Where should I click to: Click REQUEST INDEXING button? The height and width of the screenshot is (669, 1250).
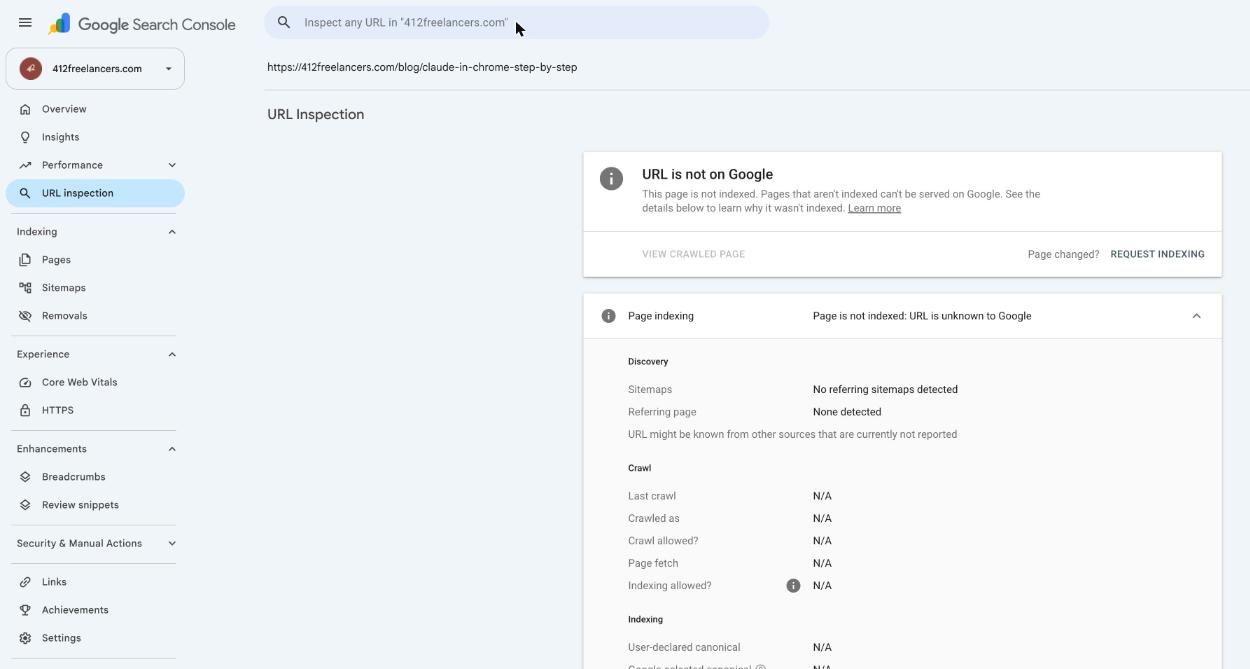coord(1157,254)
